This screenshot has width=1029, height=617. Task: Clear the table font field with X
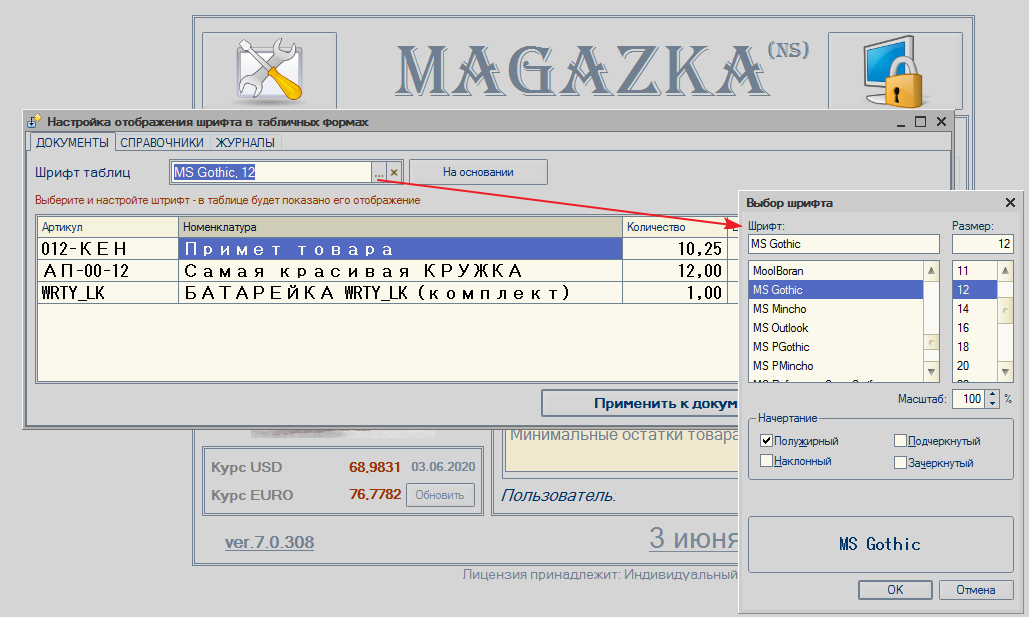[x=394, y=173]
